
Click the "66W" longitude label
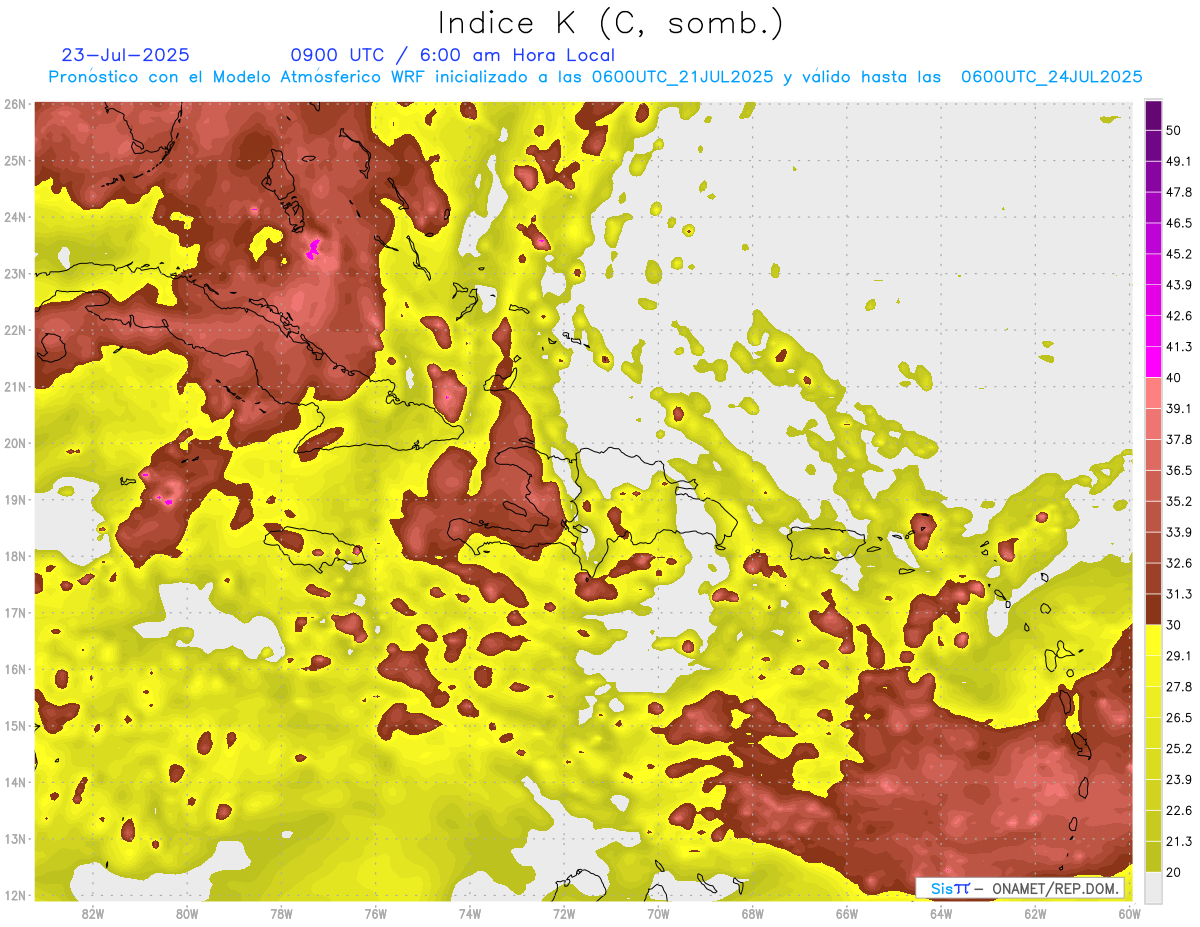pos(847,914)
